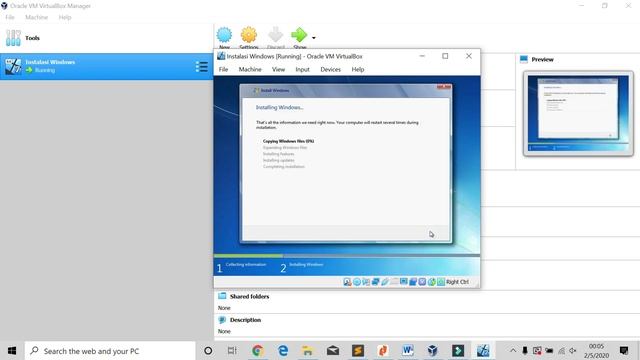Click the VirtualBox icon in VM title bar
The height and width of the screenshot is (360, 640).
tap(221, 56)
